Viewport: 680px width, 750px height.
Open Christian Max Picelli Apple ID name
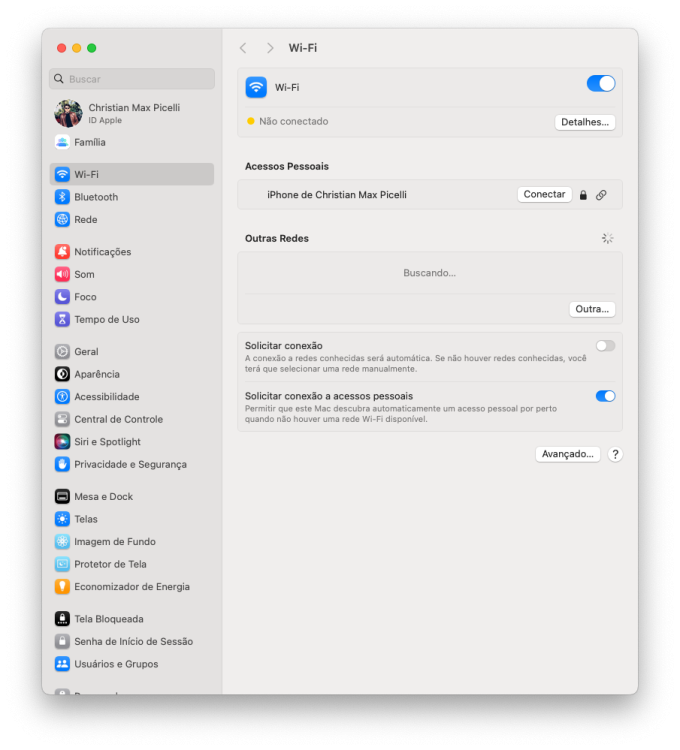134,108
